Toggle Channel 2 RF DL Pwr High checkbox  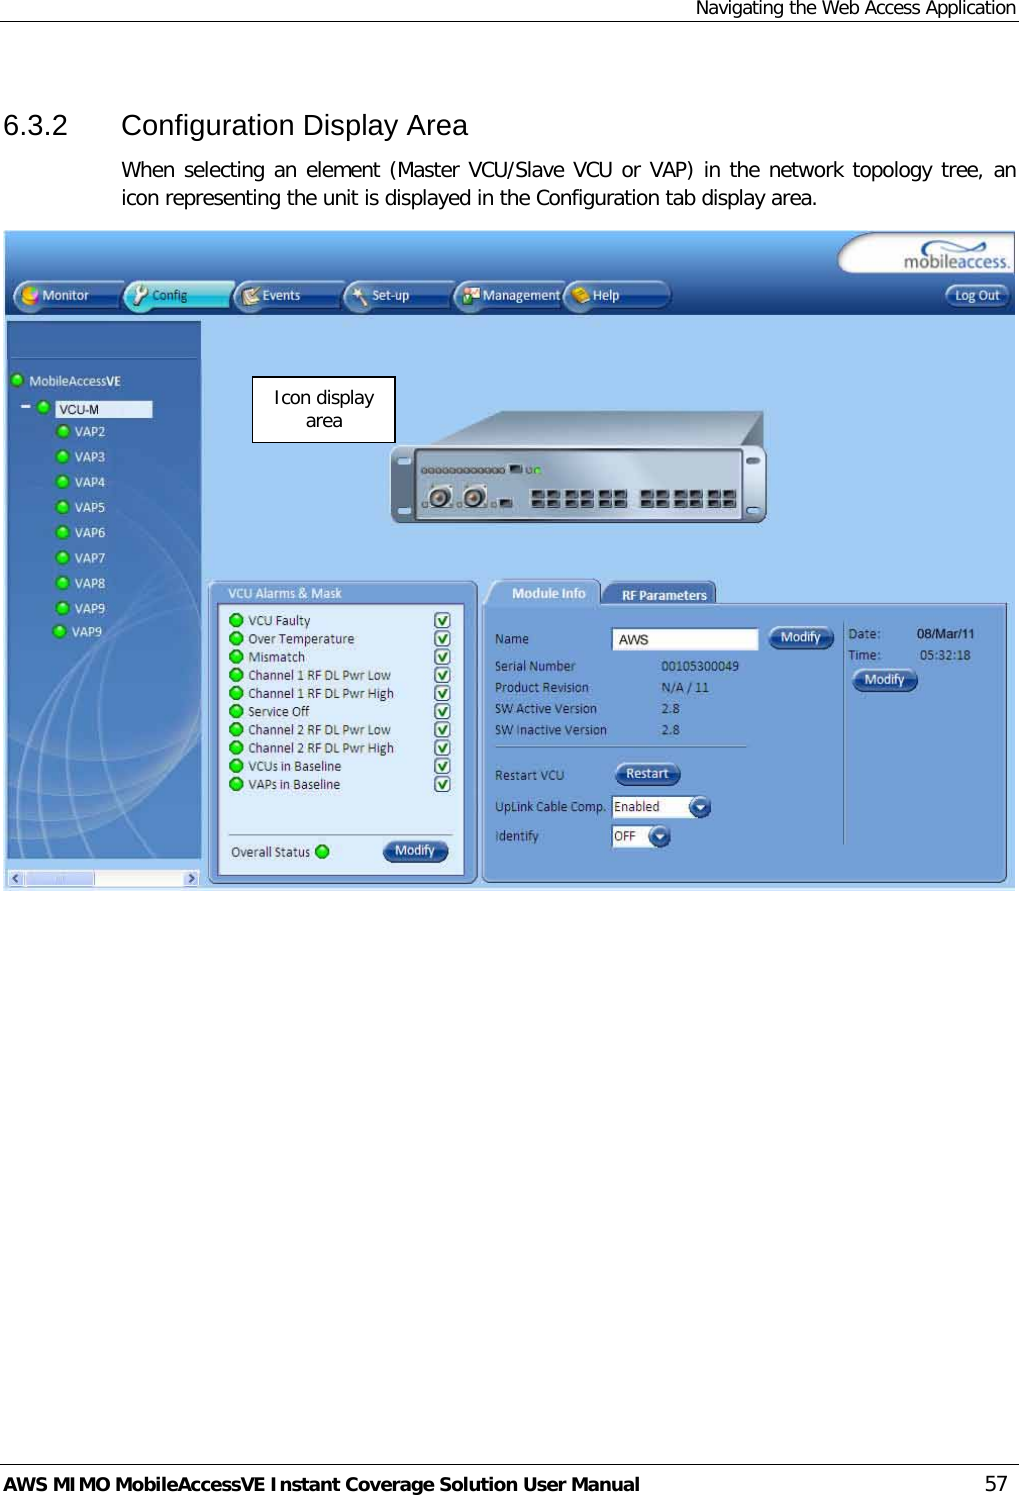pos(442,748)
